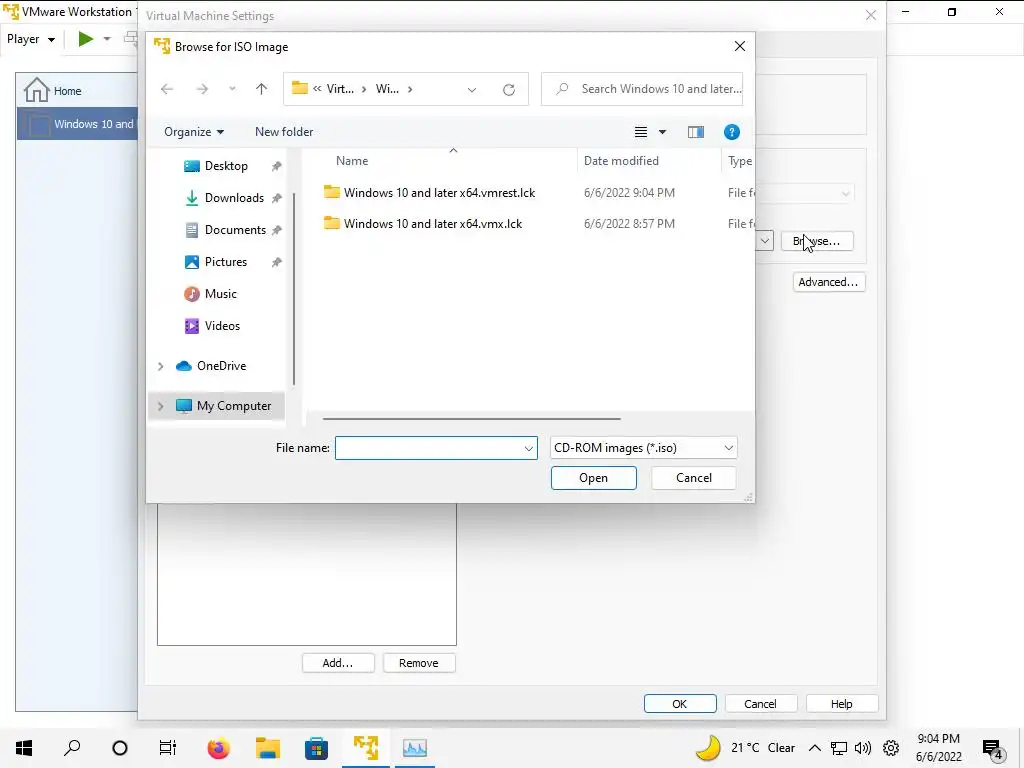Open the settings gear in the system tray

891,748
